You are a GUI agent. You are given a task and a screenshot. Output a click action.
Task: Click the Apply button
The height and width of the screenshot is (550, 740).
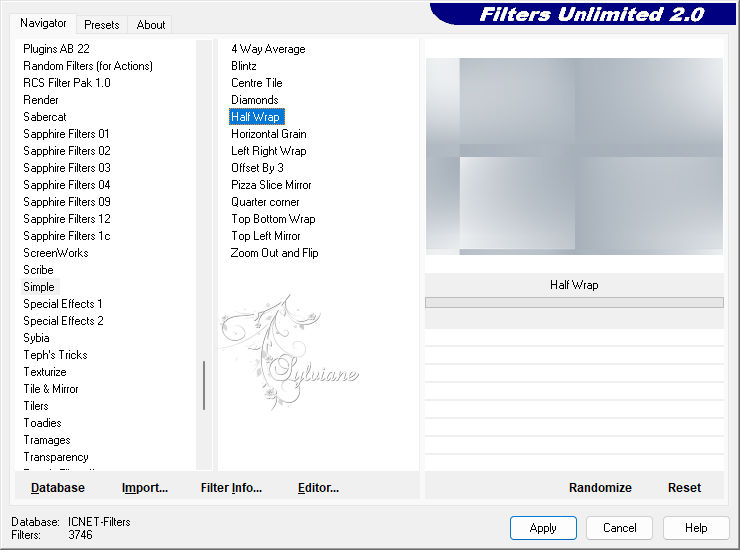pyautogui.click(x=543, y=528)
